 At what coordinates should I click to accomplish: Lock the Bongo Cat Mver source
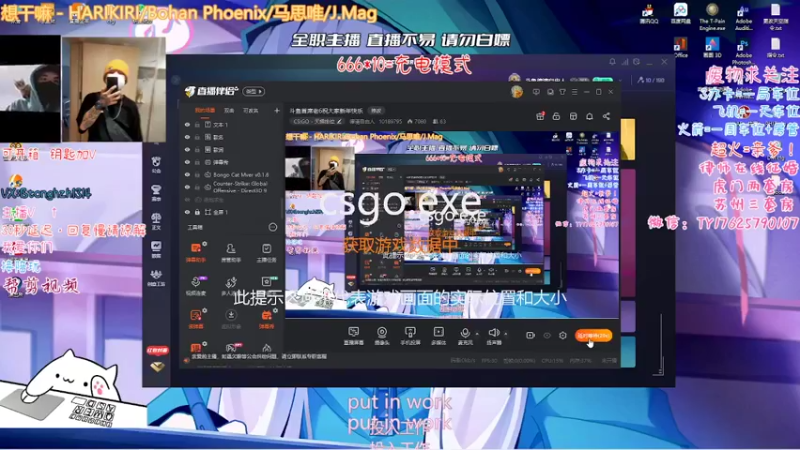click(197, 174)
